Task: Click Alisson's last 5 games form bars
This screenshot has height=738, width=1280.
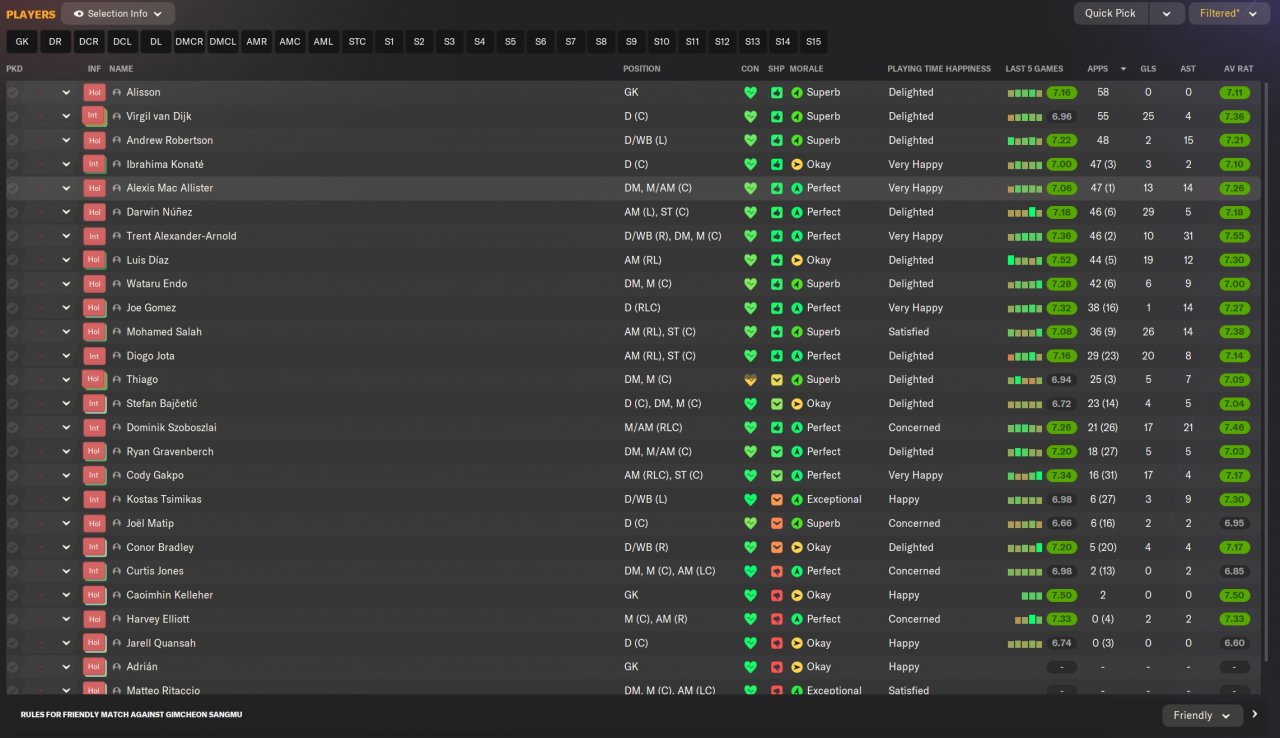Action: (x=1025, y=93)
